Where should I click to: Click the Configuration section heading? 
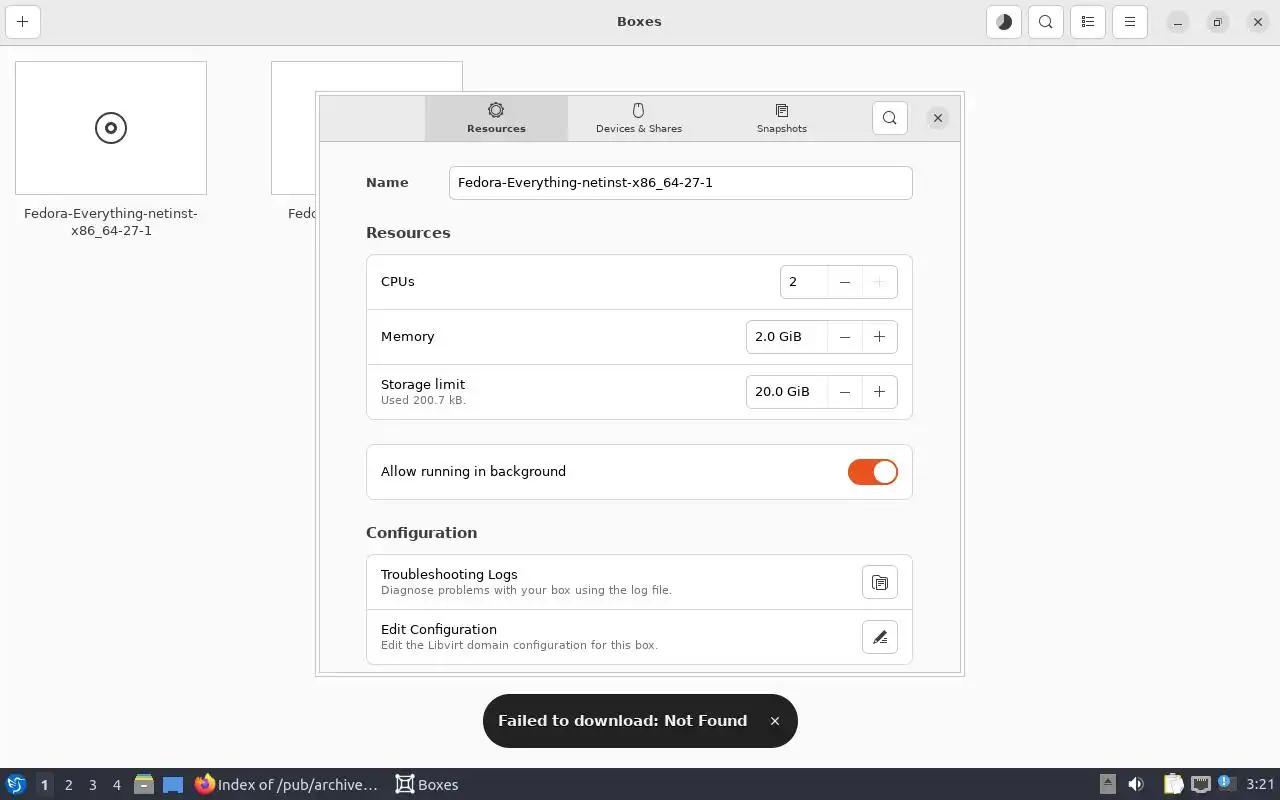pos(421,533)
